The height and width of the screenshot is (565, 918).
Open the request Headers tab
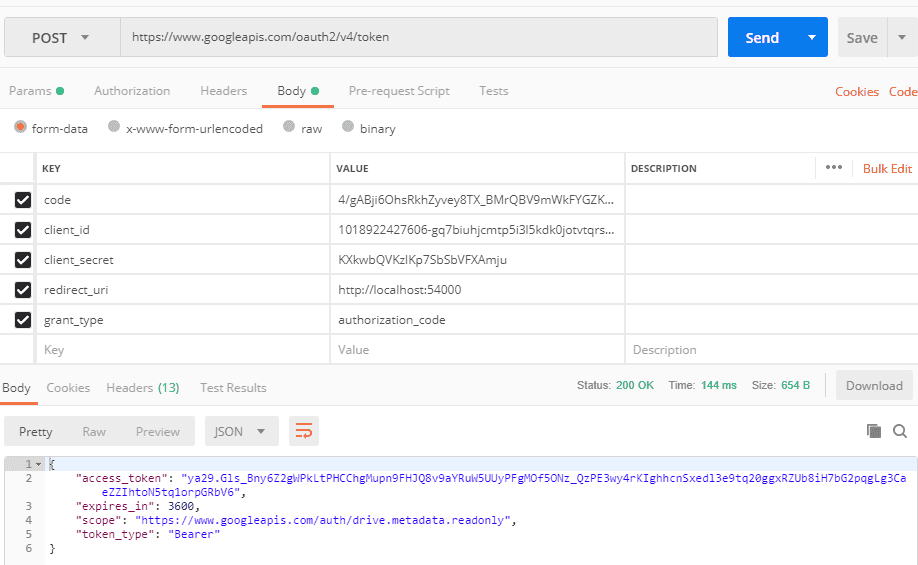(x=224, y=91)
